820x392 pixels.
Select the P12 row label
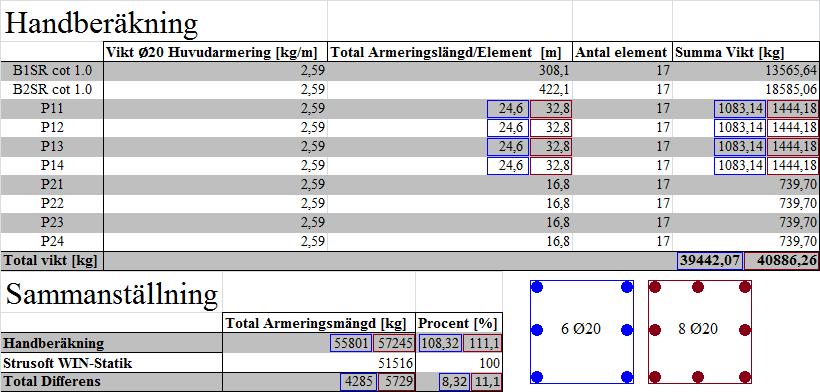coord(52,128)
